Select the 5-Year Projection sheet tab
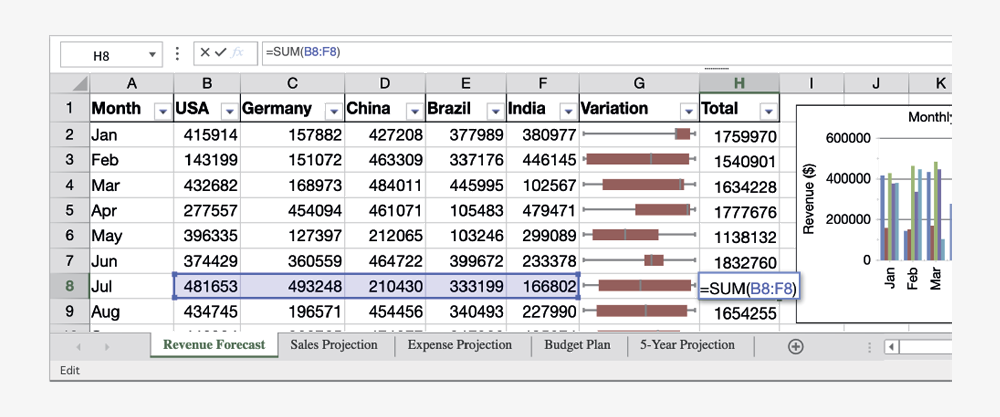 point(687,345)
